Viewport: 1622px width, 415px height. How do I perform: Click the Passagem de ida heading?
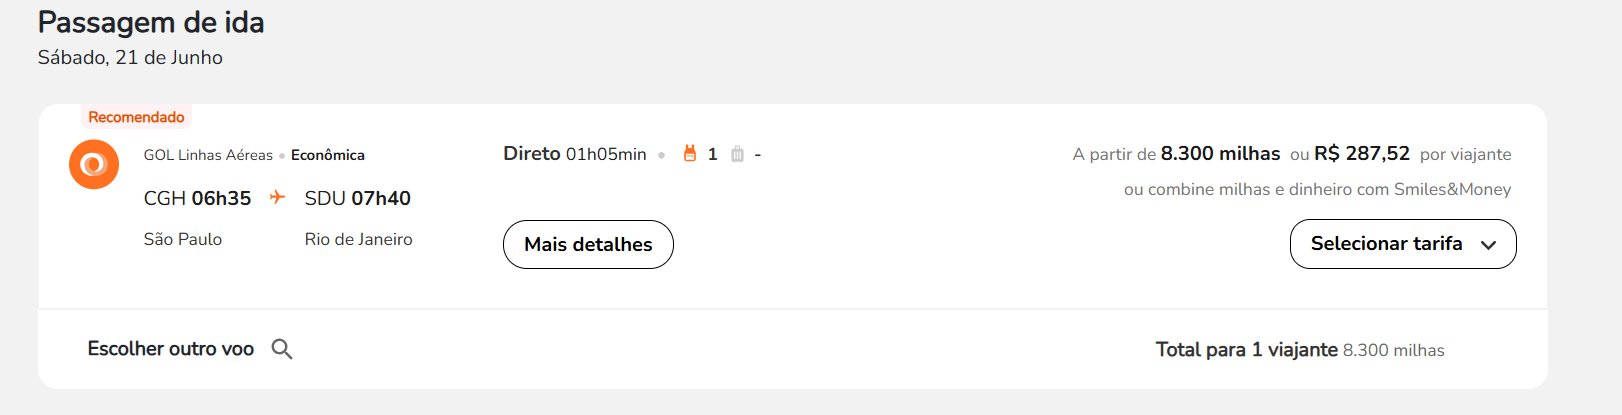pos(151,22)
